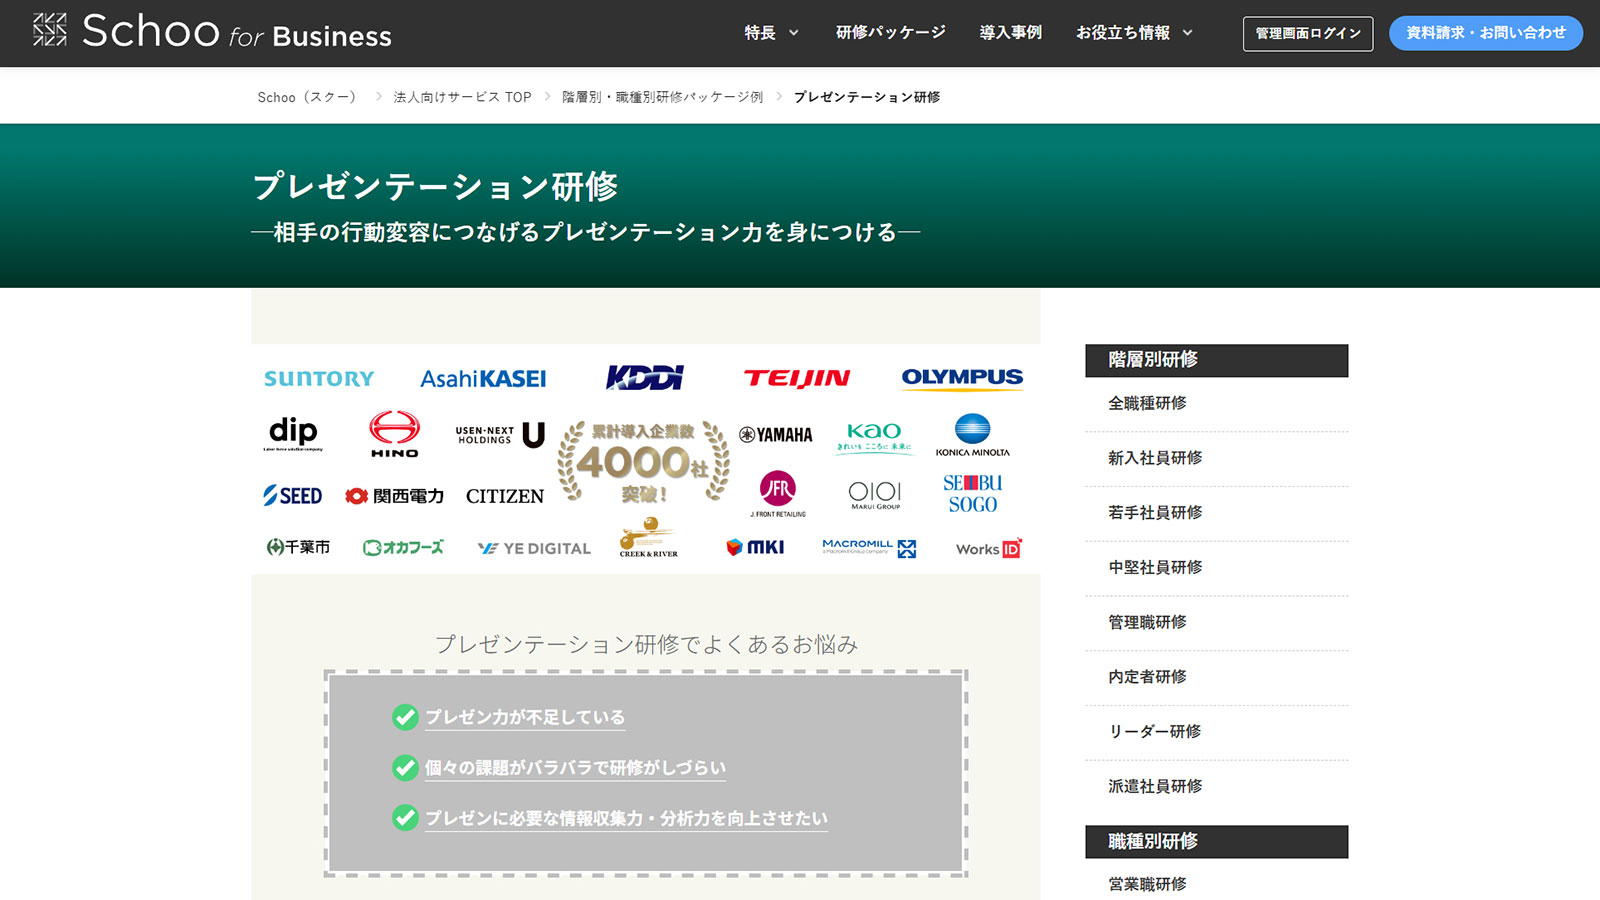The height and width of the screenshot is (900, 1600).
Task: Click the Suntory logo
Action: (x=319, y=379)
